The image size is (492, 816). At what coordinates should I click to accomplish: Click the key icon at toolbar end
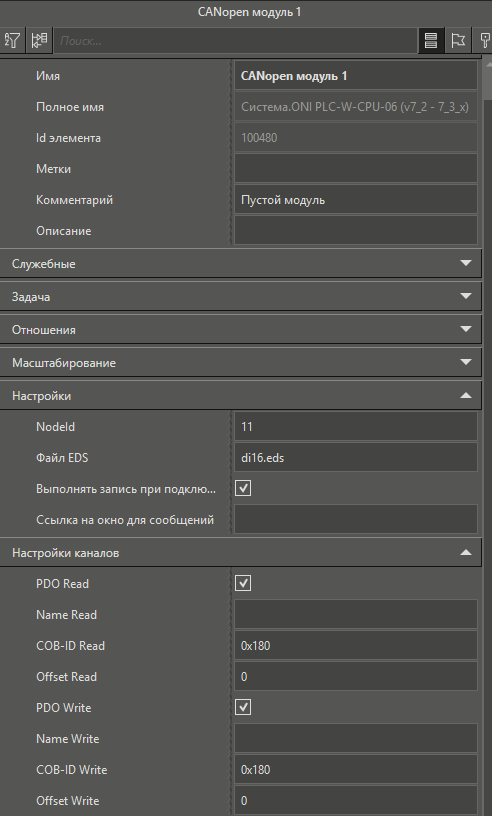484,40
